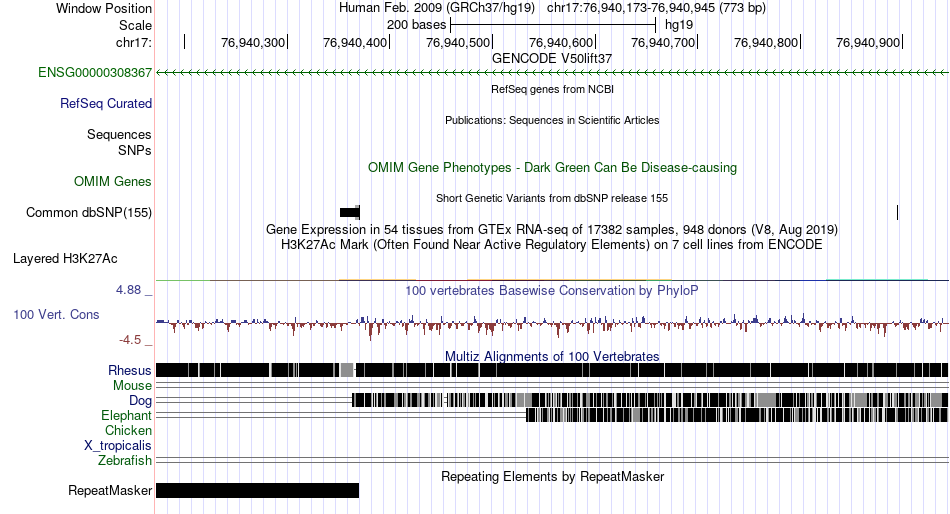Click the GTEx Gene Expression track title
This screenshot has height=514, width=950.
pos(552,230)
